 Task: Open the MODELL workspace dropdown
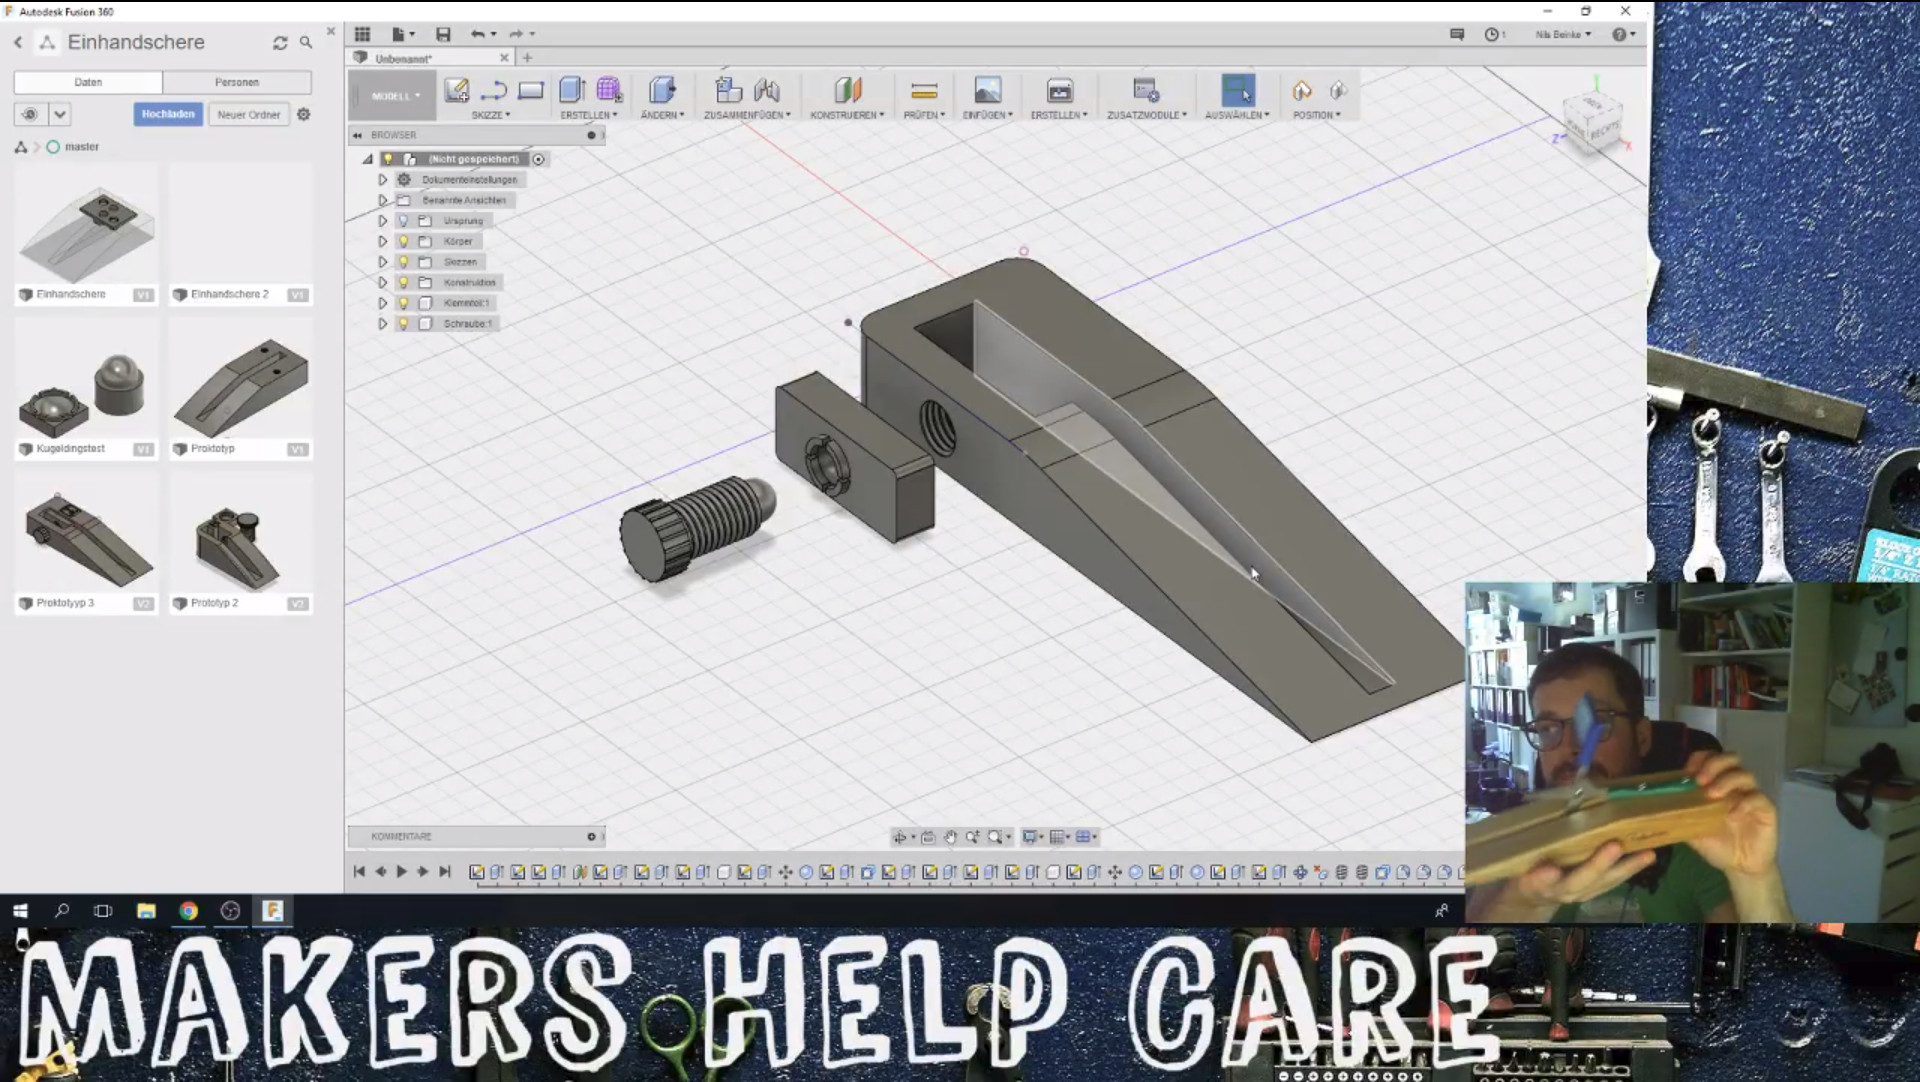[396, 96]
